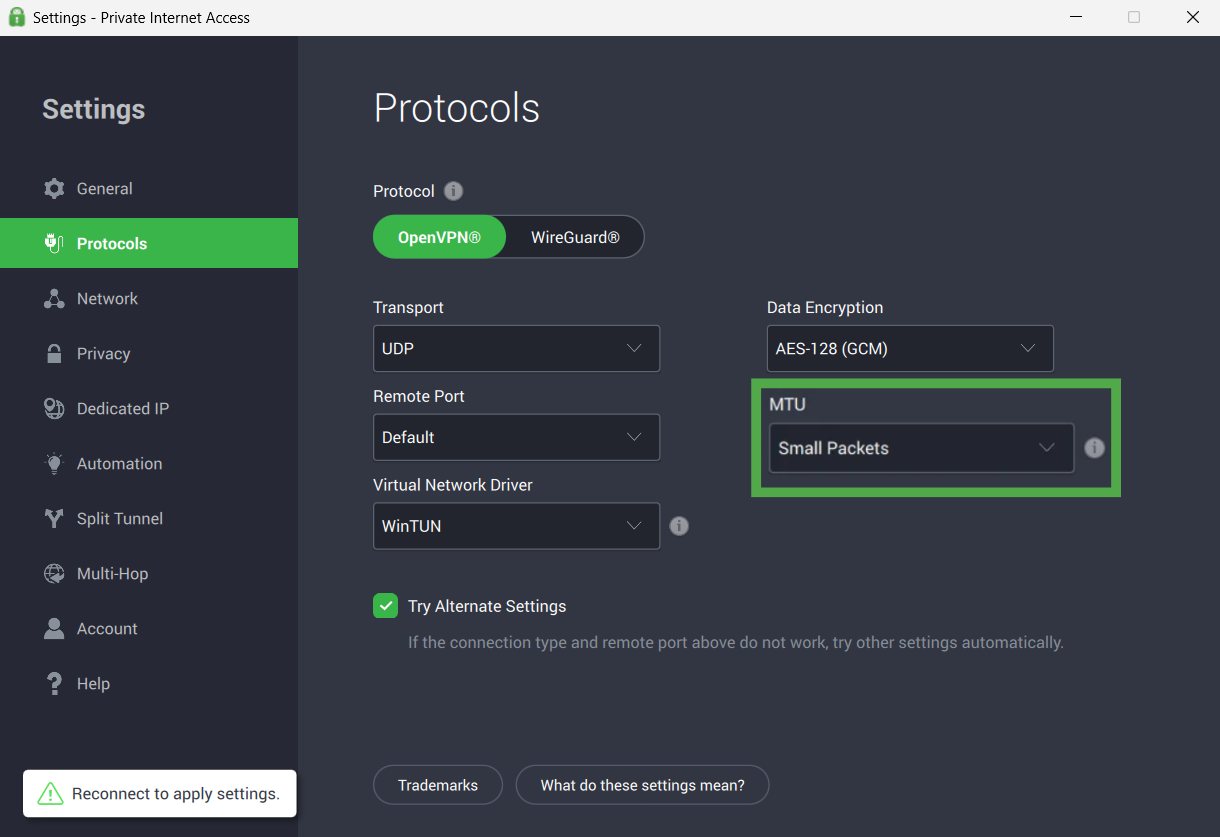The width and height of the screenshot is (1220, 837).
Task: Minimize the Private Internet Access settings window
Action: coord(1076,17)
